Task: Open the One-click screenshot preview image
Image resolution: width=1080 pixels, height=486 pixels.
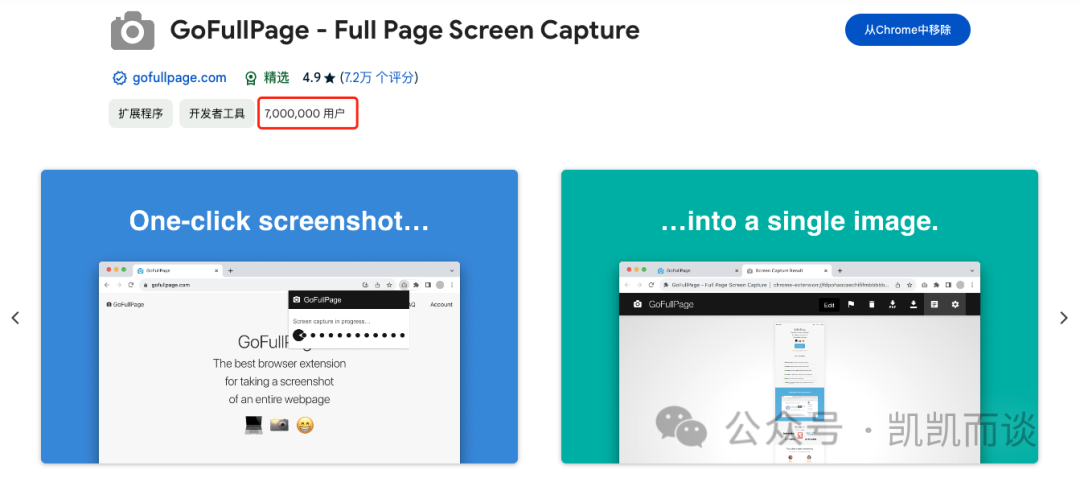Action: [x=279, y=317]
